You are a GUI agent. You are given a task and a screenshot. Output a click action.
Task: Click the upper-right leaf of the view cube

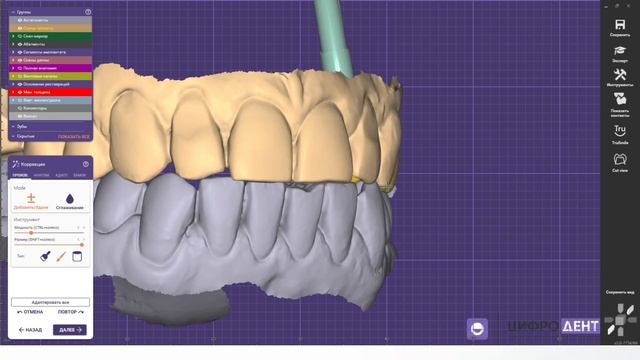[630, 310]
